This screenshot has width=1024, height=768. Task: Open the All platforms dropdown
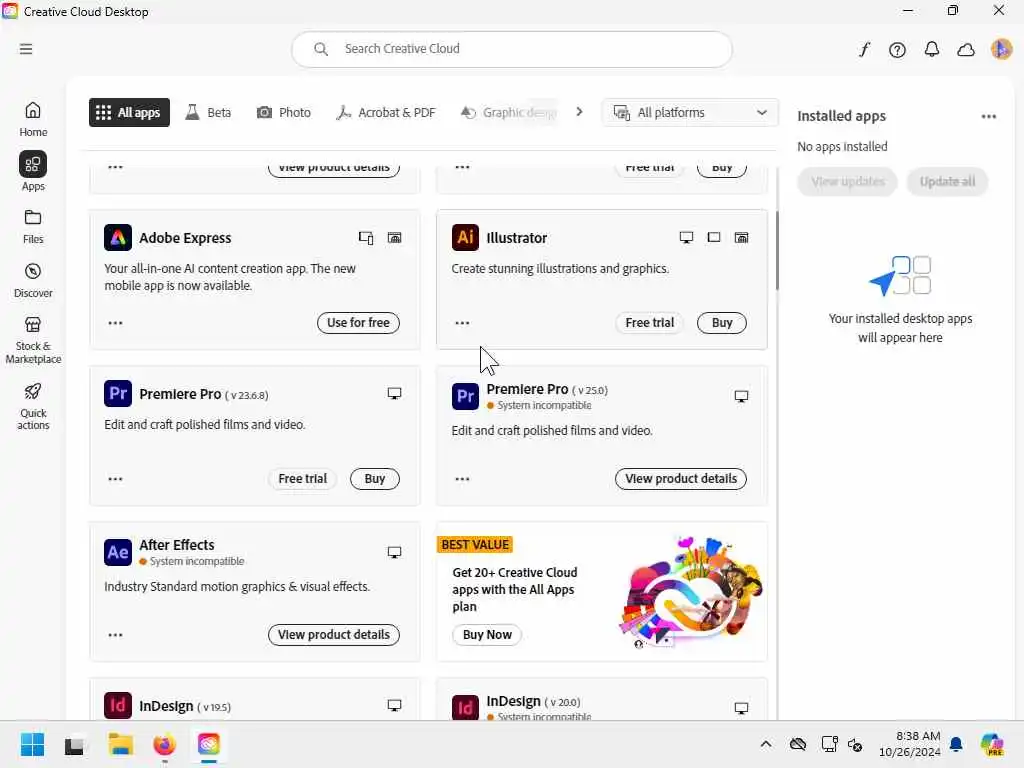point(690,112)
